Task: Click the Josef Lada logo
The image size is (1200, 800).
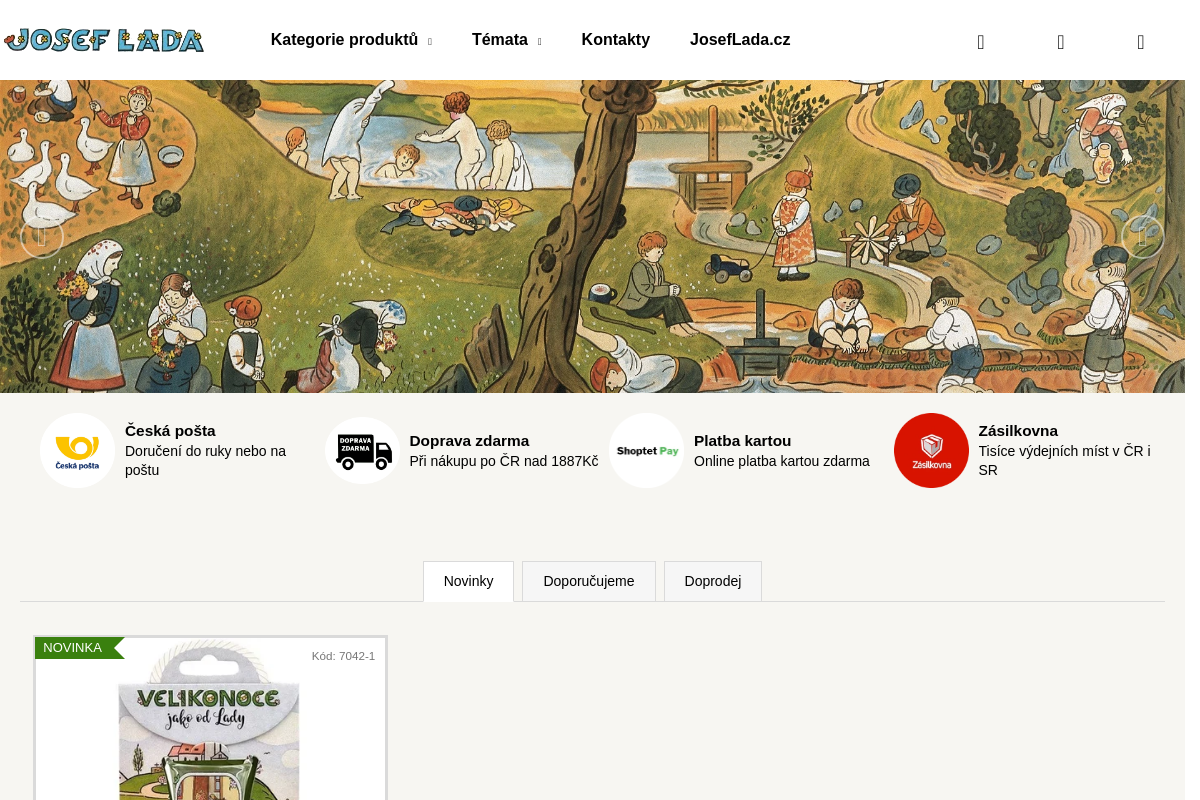Action: click(104, 40)
